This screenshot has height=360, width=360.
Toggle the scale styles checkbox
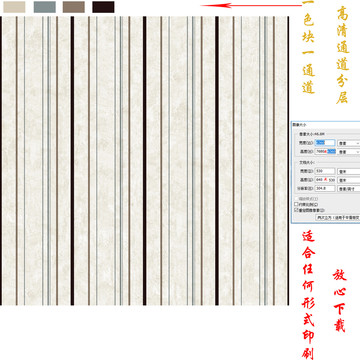coord(296,199)
